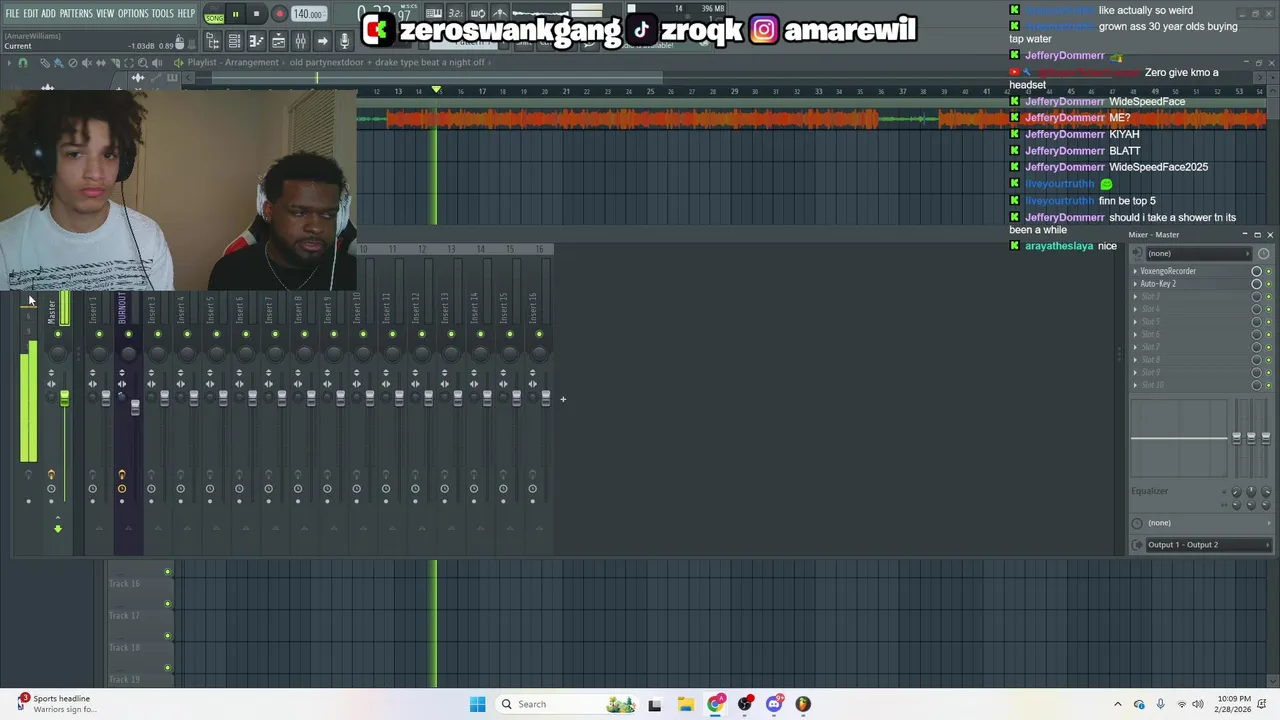1280x720 pixels.
Task: Mute the Master mixer track
Action: click(x=58, y=334)
